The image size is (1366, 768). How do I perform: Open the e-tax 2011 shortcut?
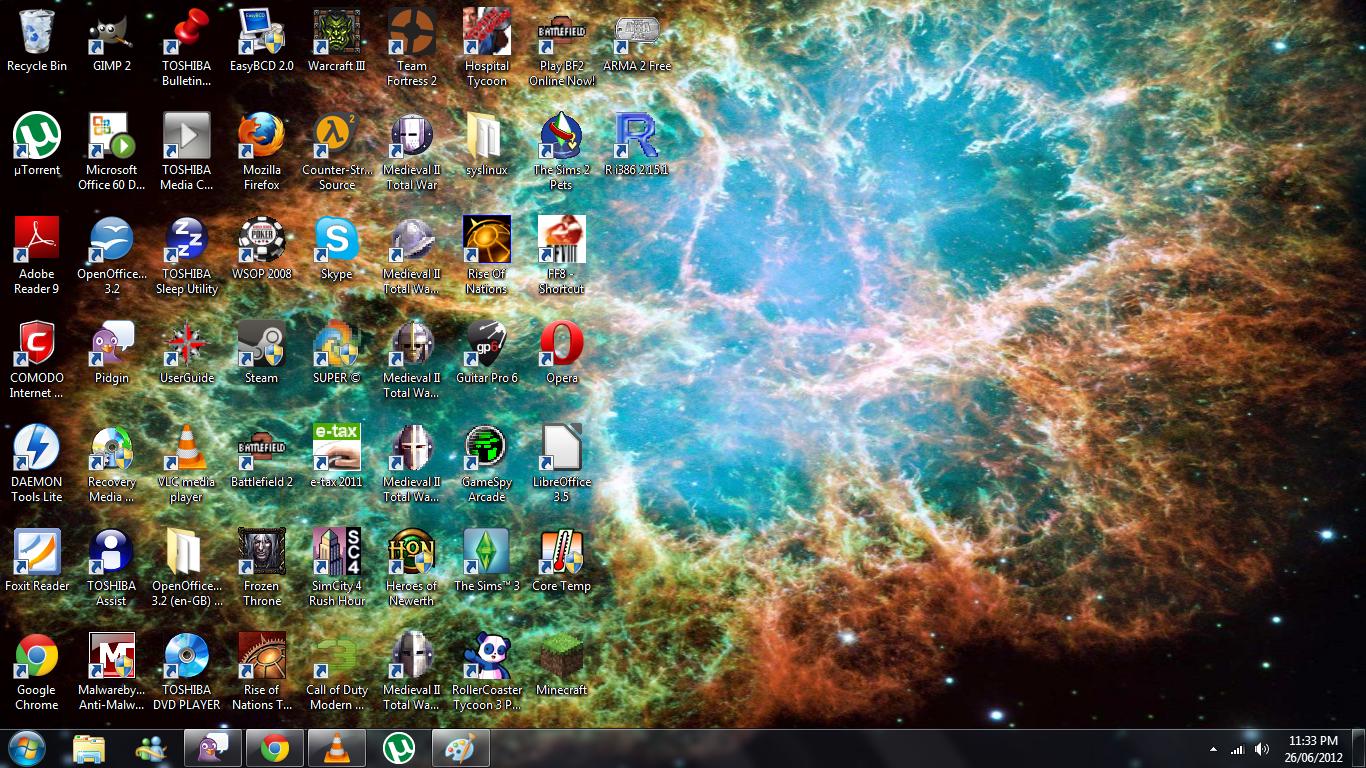point(337,457)
